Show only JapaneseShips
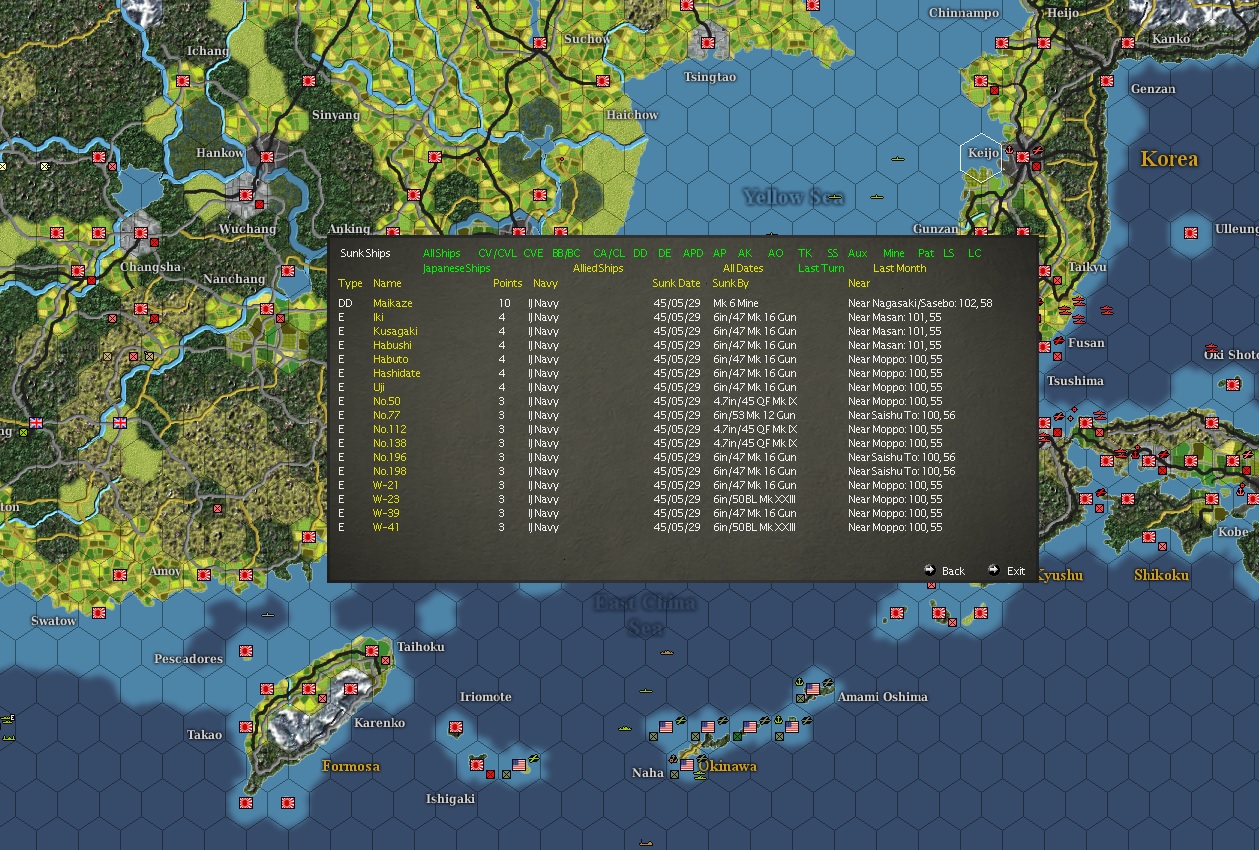Image resolution: width=1259 pixels, height=850 pixels. pyautogui.click(x=457, y=269)
